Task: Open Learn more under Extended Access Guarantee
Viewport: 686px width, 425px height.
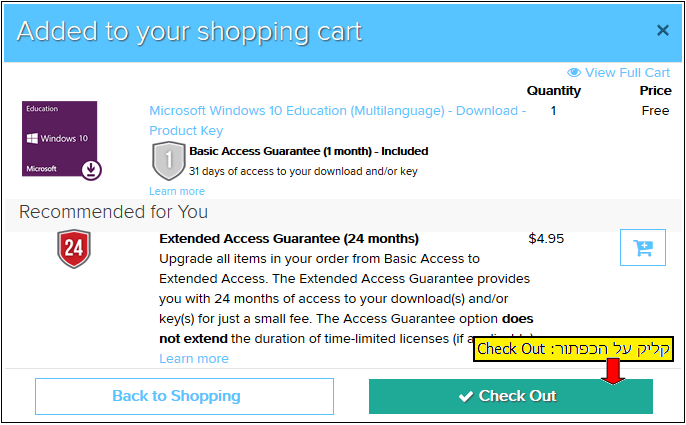Action: (x=194, y=358)
